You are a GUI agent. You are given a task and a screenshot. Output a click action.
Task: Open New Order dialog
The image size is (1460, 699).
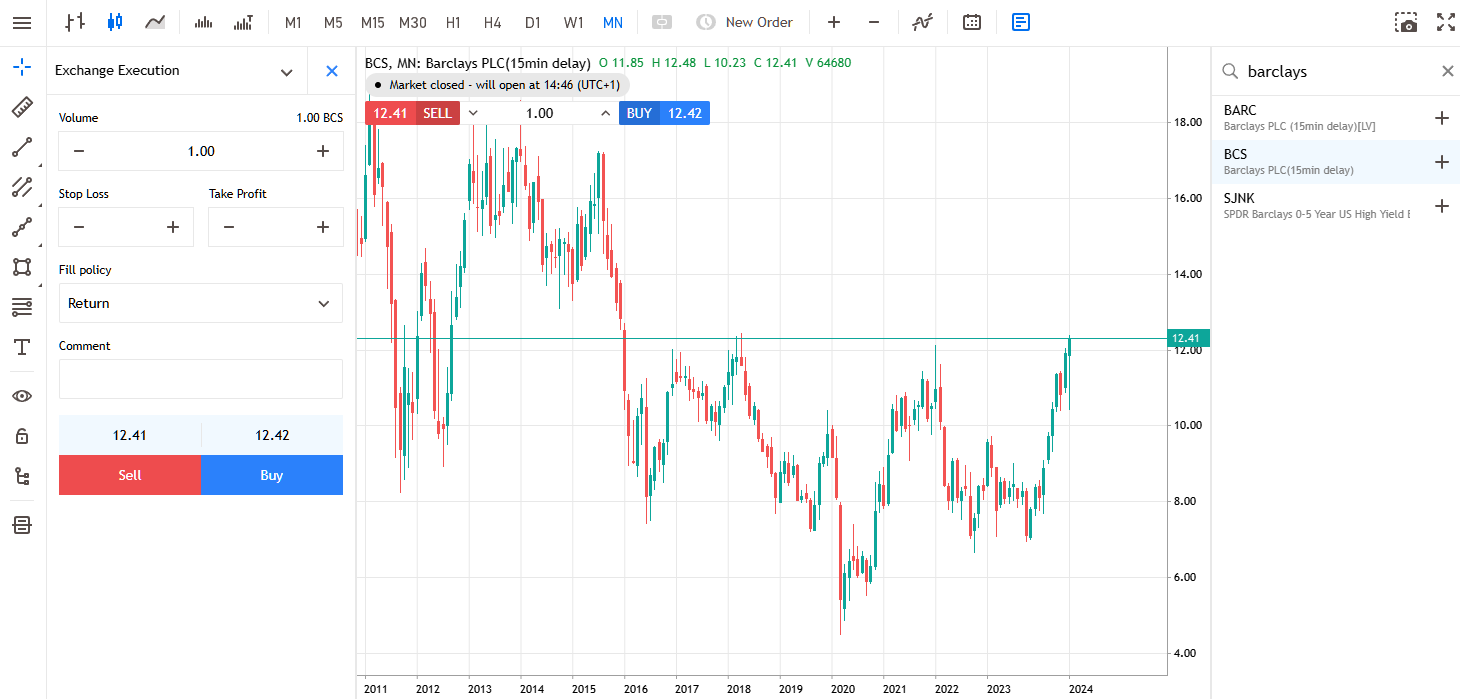pyautogui.click(x=745, y=22)
